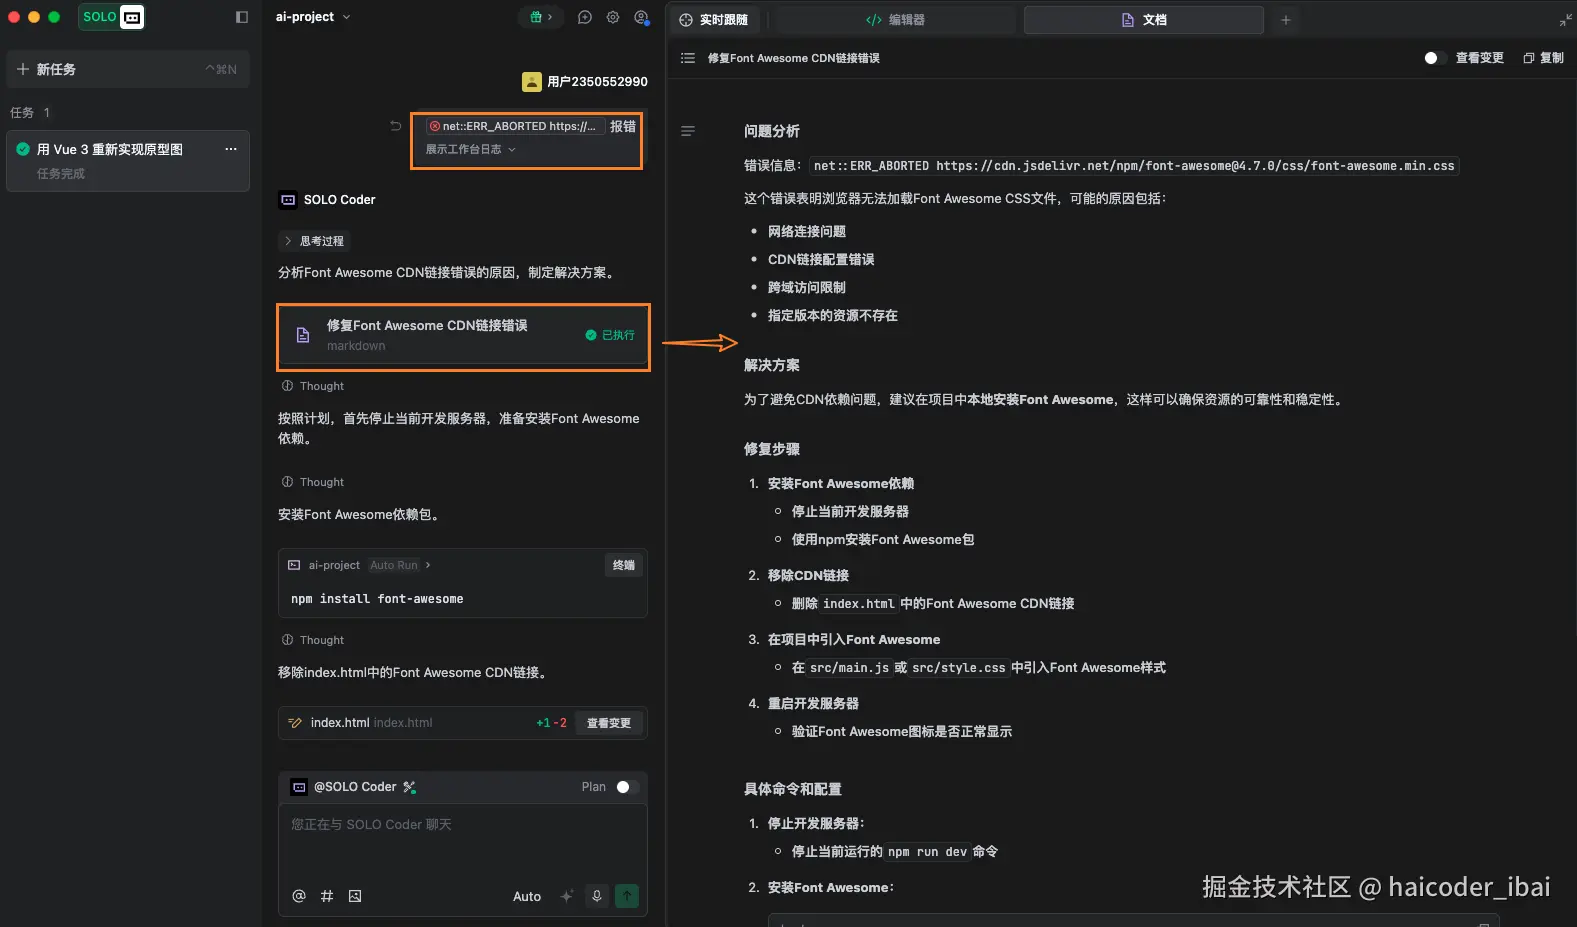Click the green send arrow button

(627, 896)
